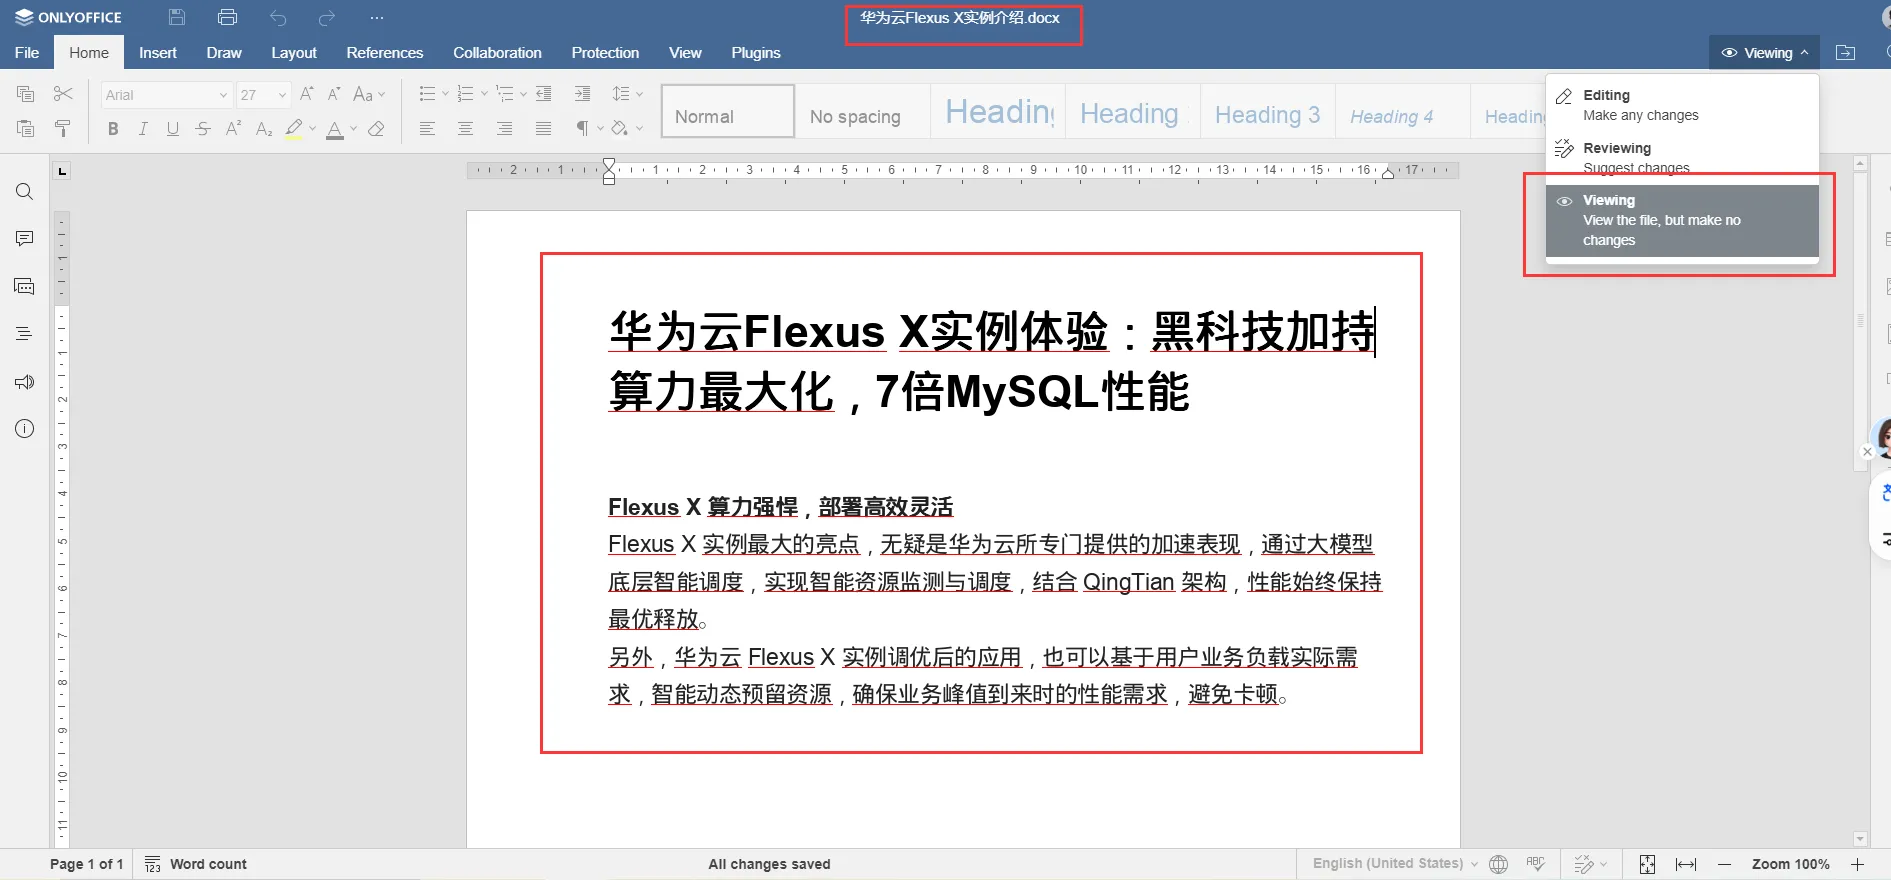The width and height of the screenshot is (1891, 880).
Task: Decrease the font size one step
Action: pos(334,94)
